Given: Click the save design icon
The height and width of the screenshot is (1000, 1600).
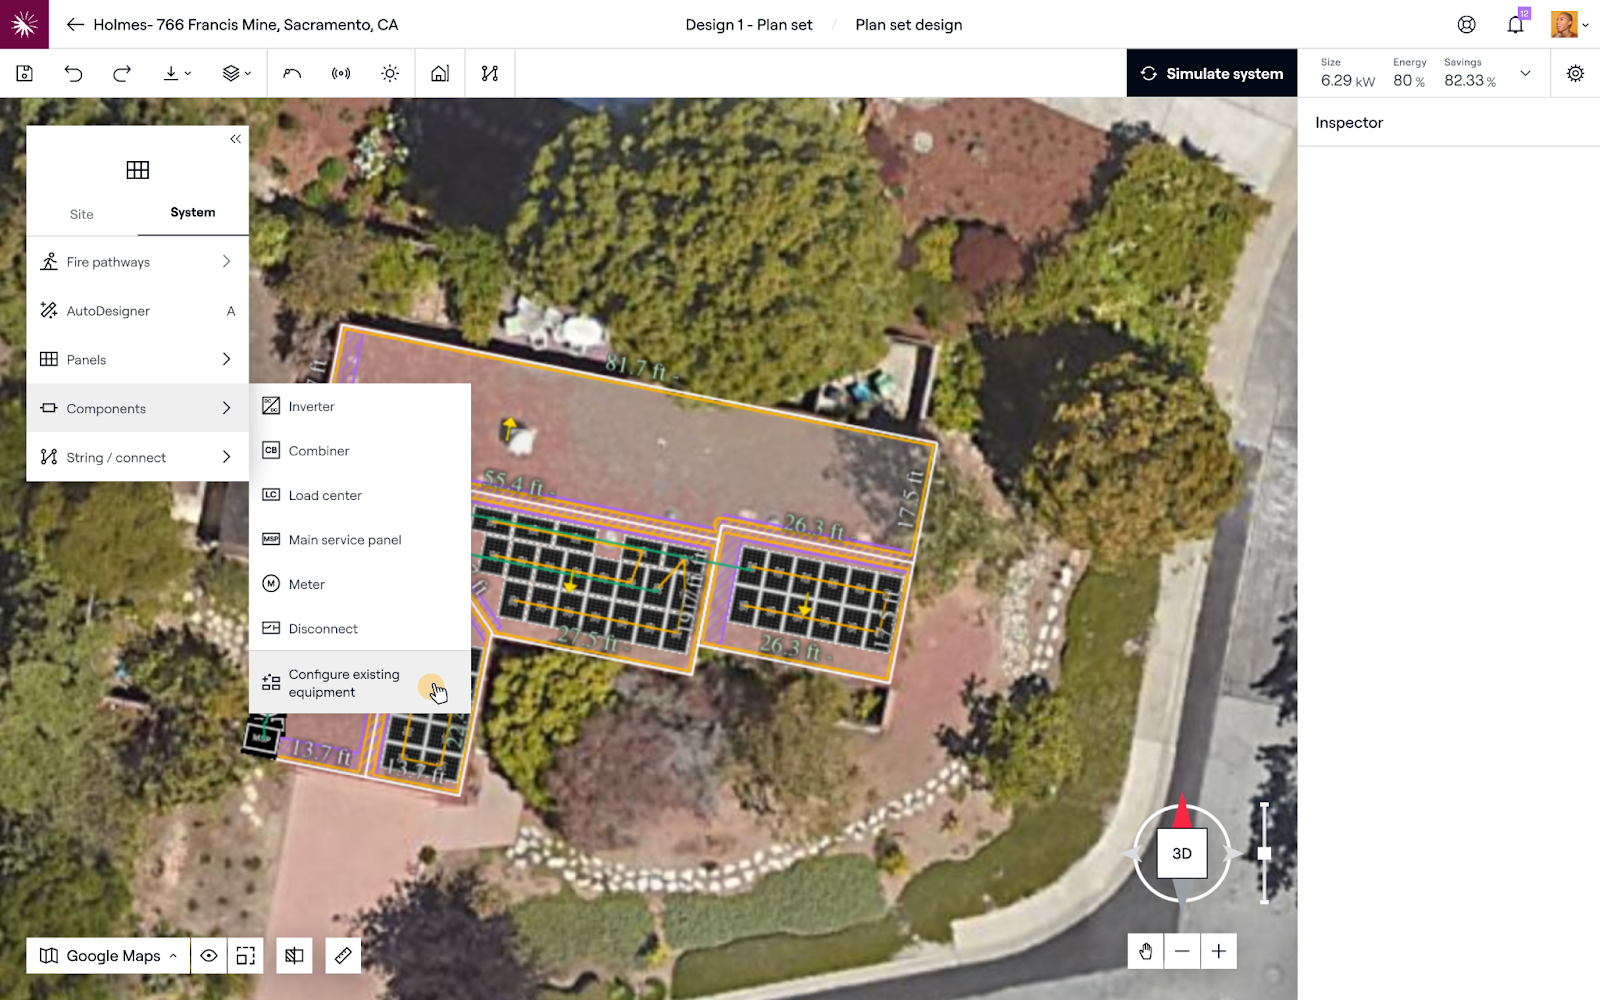Looking at the screenshot, I should click(x=25, y=73).
